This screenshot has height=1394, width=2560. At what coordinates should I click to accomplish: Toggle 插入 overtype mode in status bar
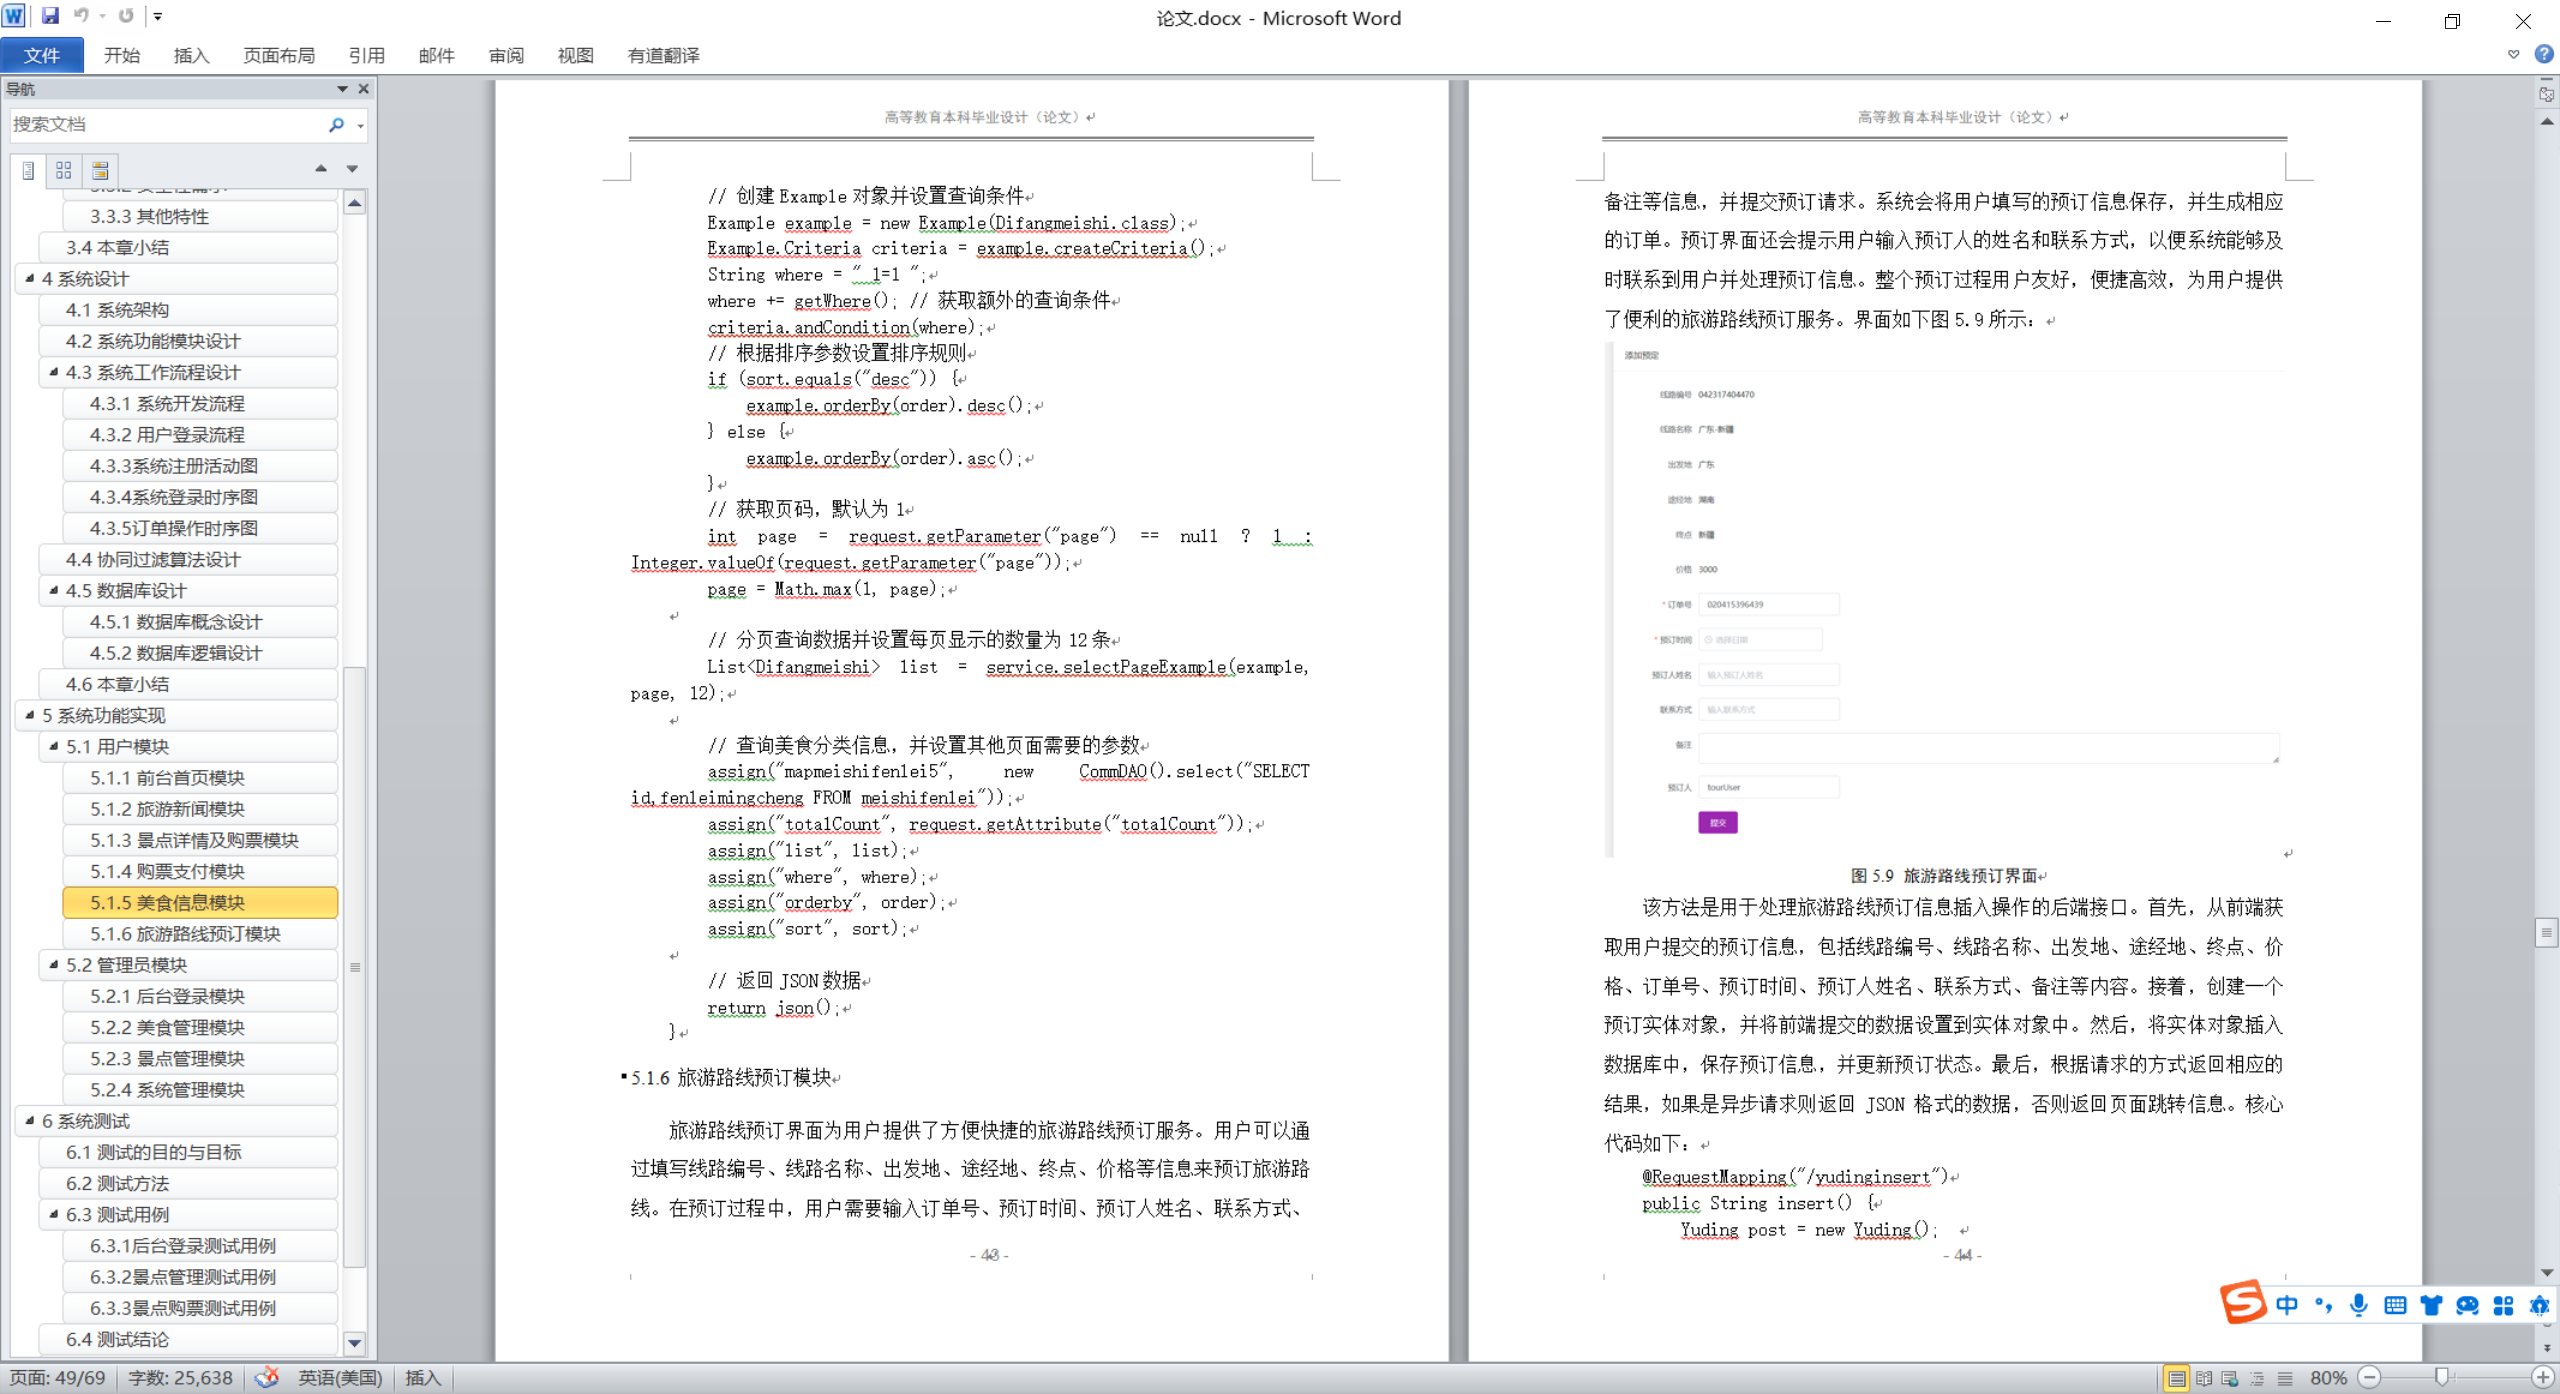click(x=423, y=1378)
